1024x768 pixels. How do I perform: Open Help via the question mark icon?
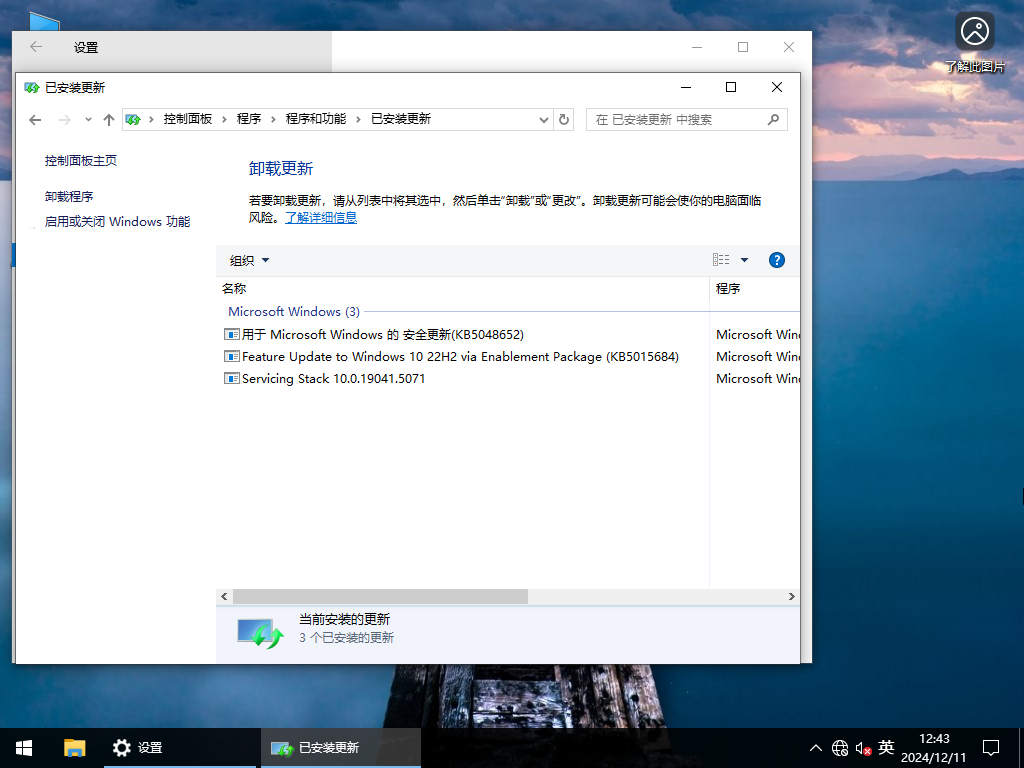pos(777,259)
